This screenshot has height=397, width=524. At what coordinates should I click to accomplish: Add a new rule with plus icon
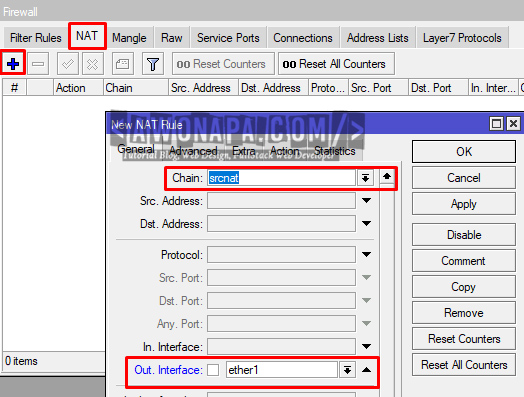(13, 63)
